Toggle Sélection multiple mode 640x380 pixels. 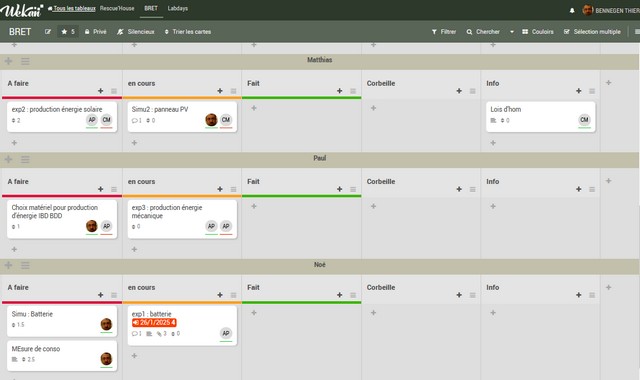[x=592, y=31]
